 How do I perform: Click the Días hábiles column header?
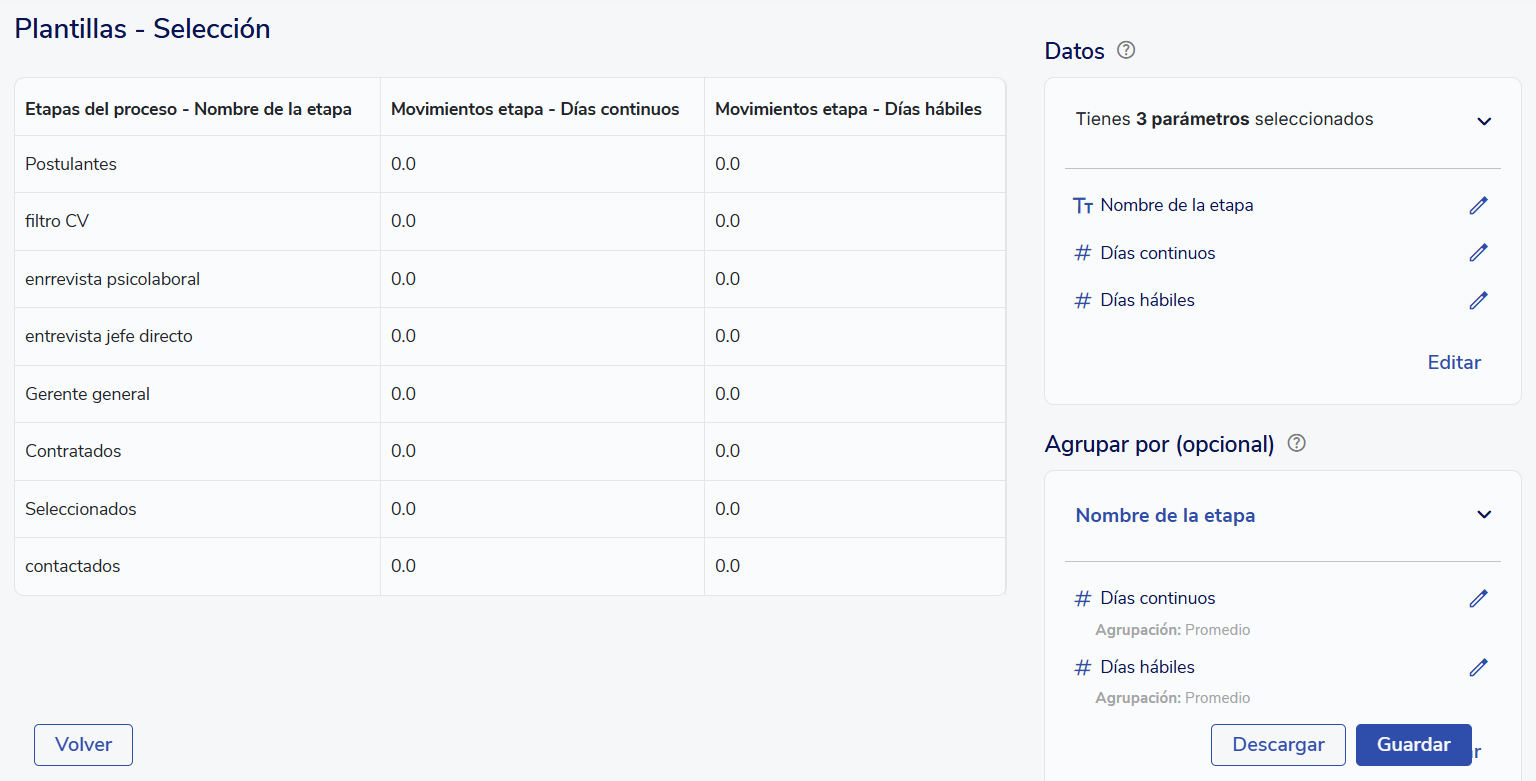(848, 109)
